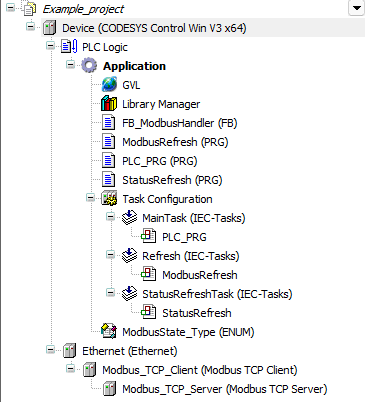Click the PLC_PRG (PRG) document icon
Image resolution: width=365 pixels, height=402 pixels.
pos(109,161)
